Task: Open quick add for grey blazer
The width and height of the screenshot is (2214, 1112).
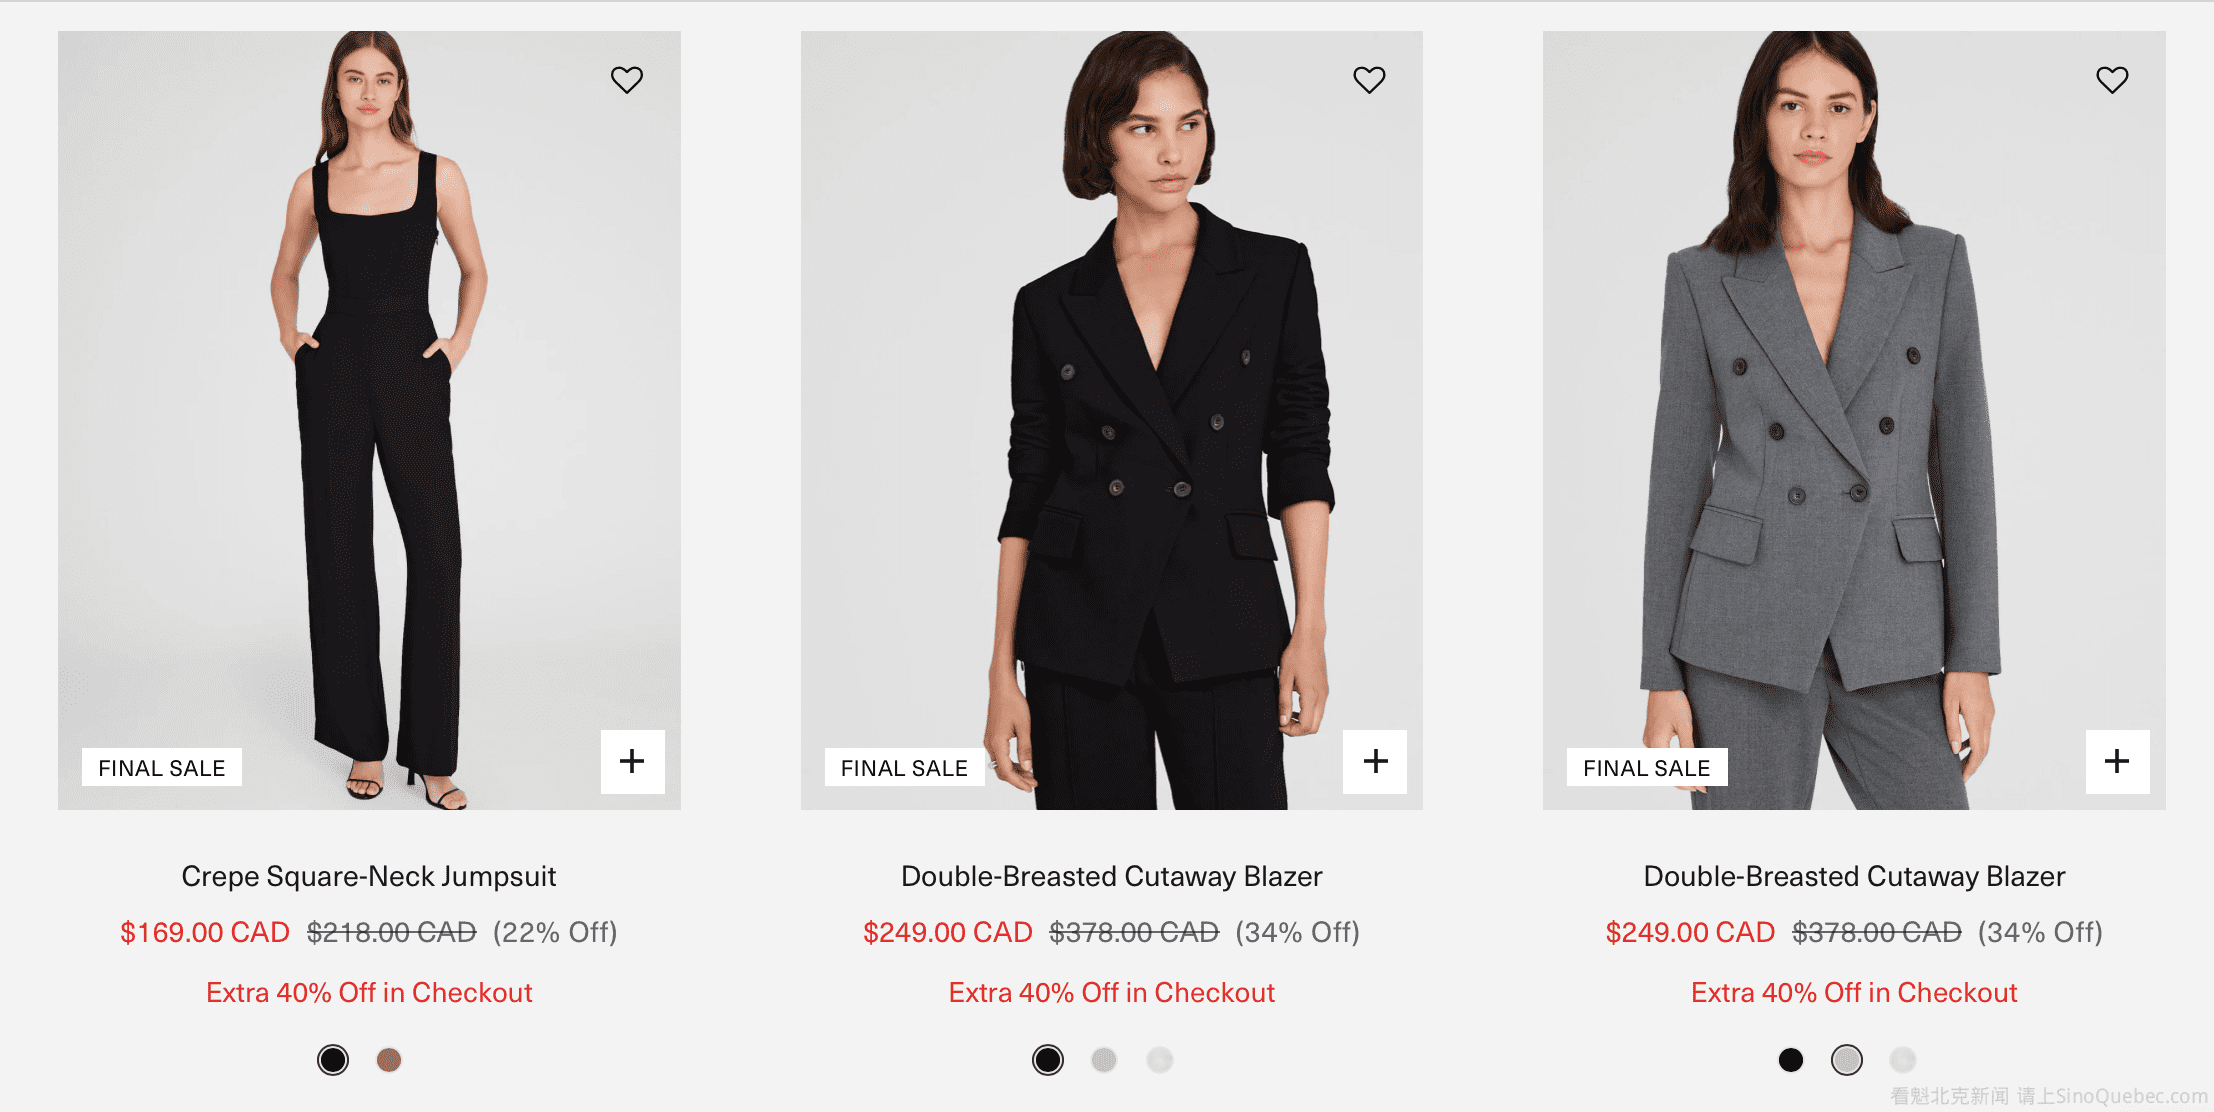Action: point(2117,762)
